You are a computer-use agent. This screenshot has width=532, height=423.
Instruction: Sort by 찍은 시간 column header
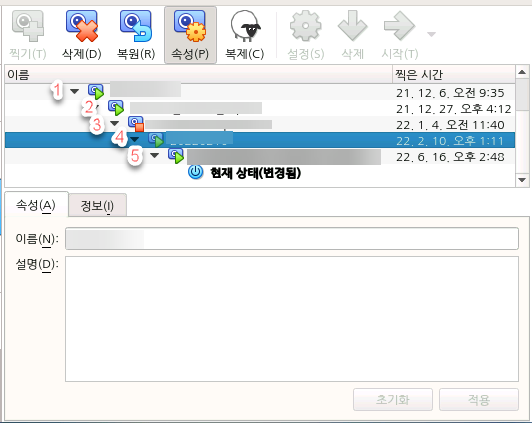coord(454,74)
